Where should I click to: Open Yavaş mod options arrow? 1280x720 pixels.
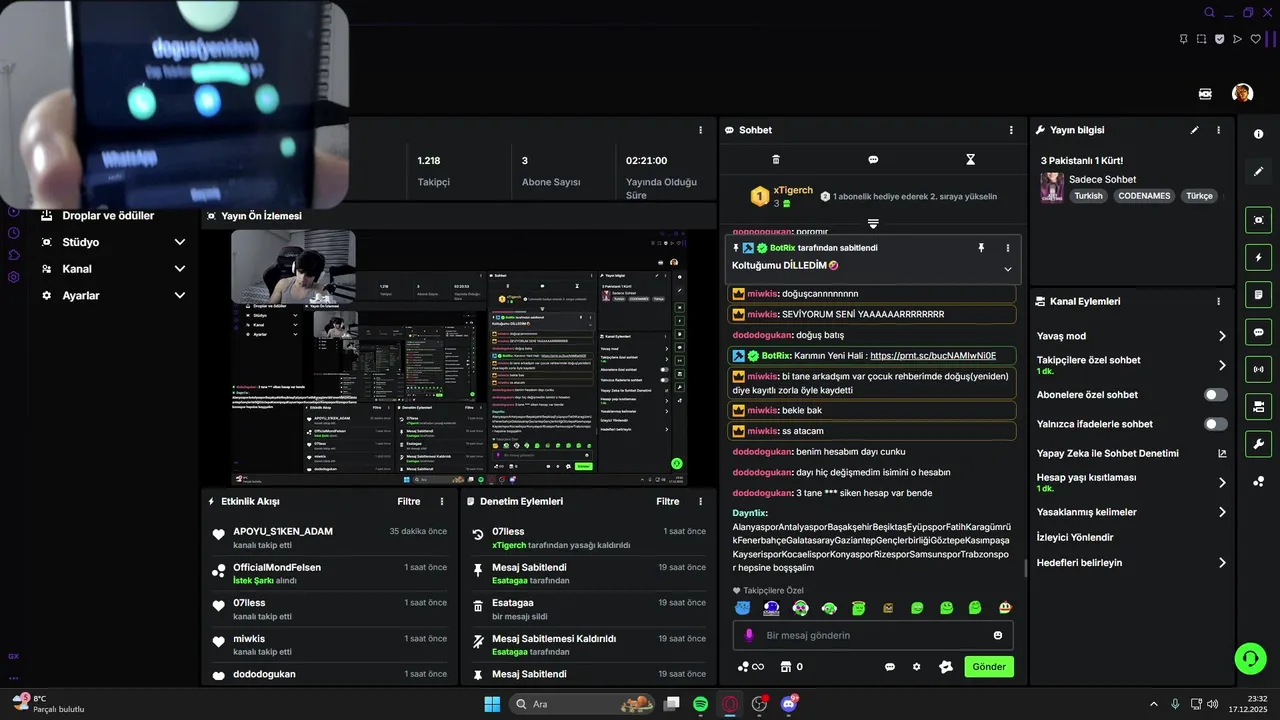[1222, 336]
